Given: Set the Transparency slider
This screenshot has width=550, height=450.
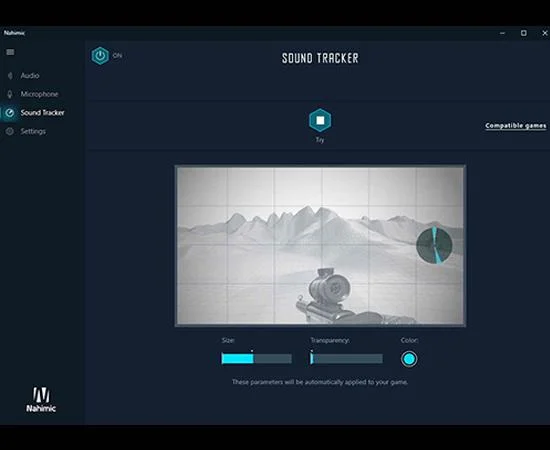Looking at the screenshot, I should pyautogui.click(x=346, y=358).
